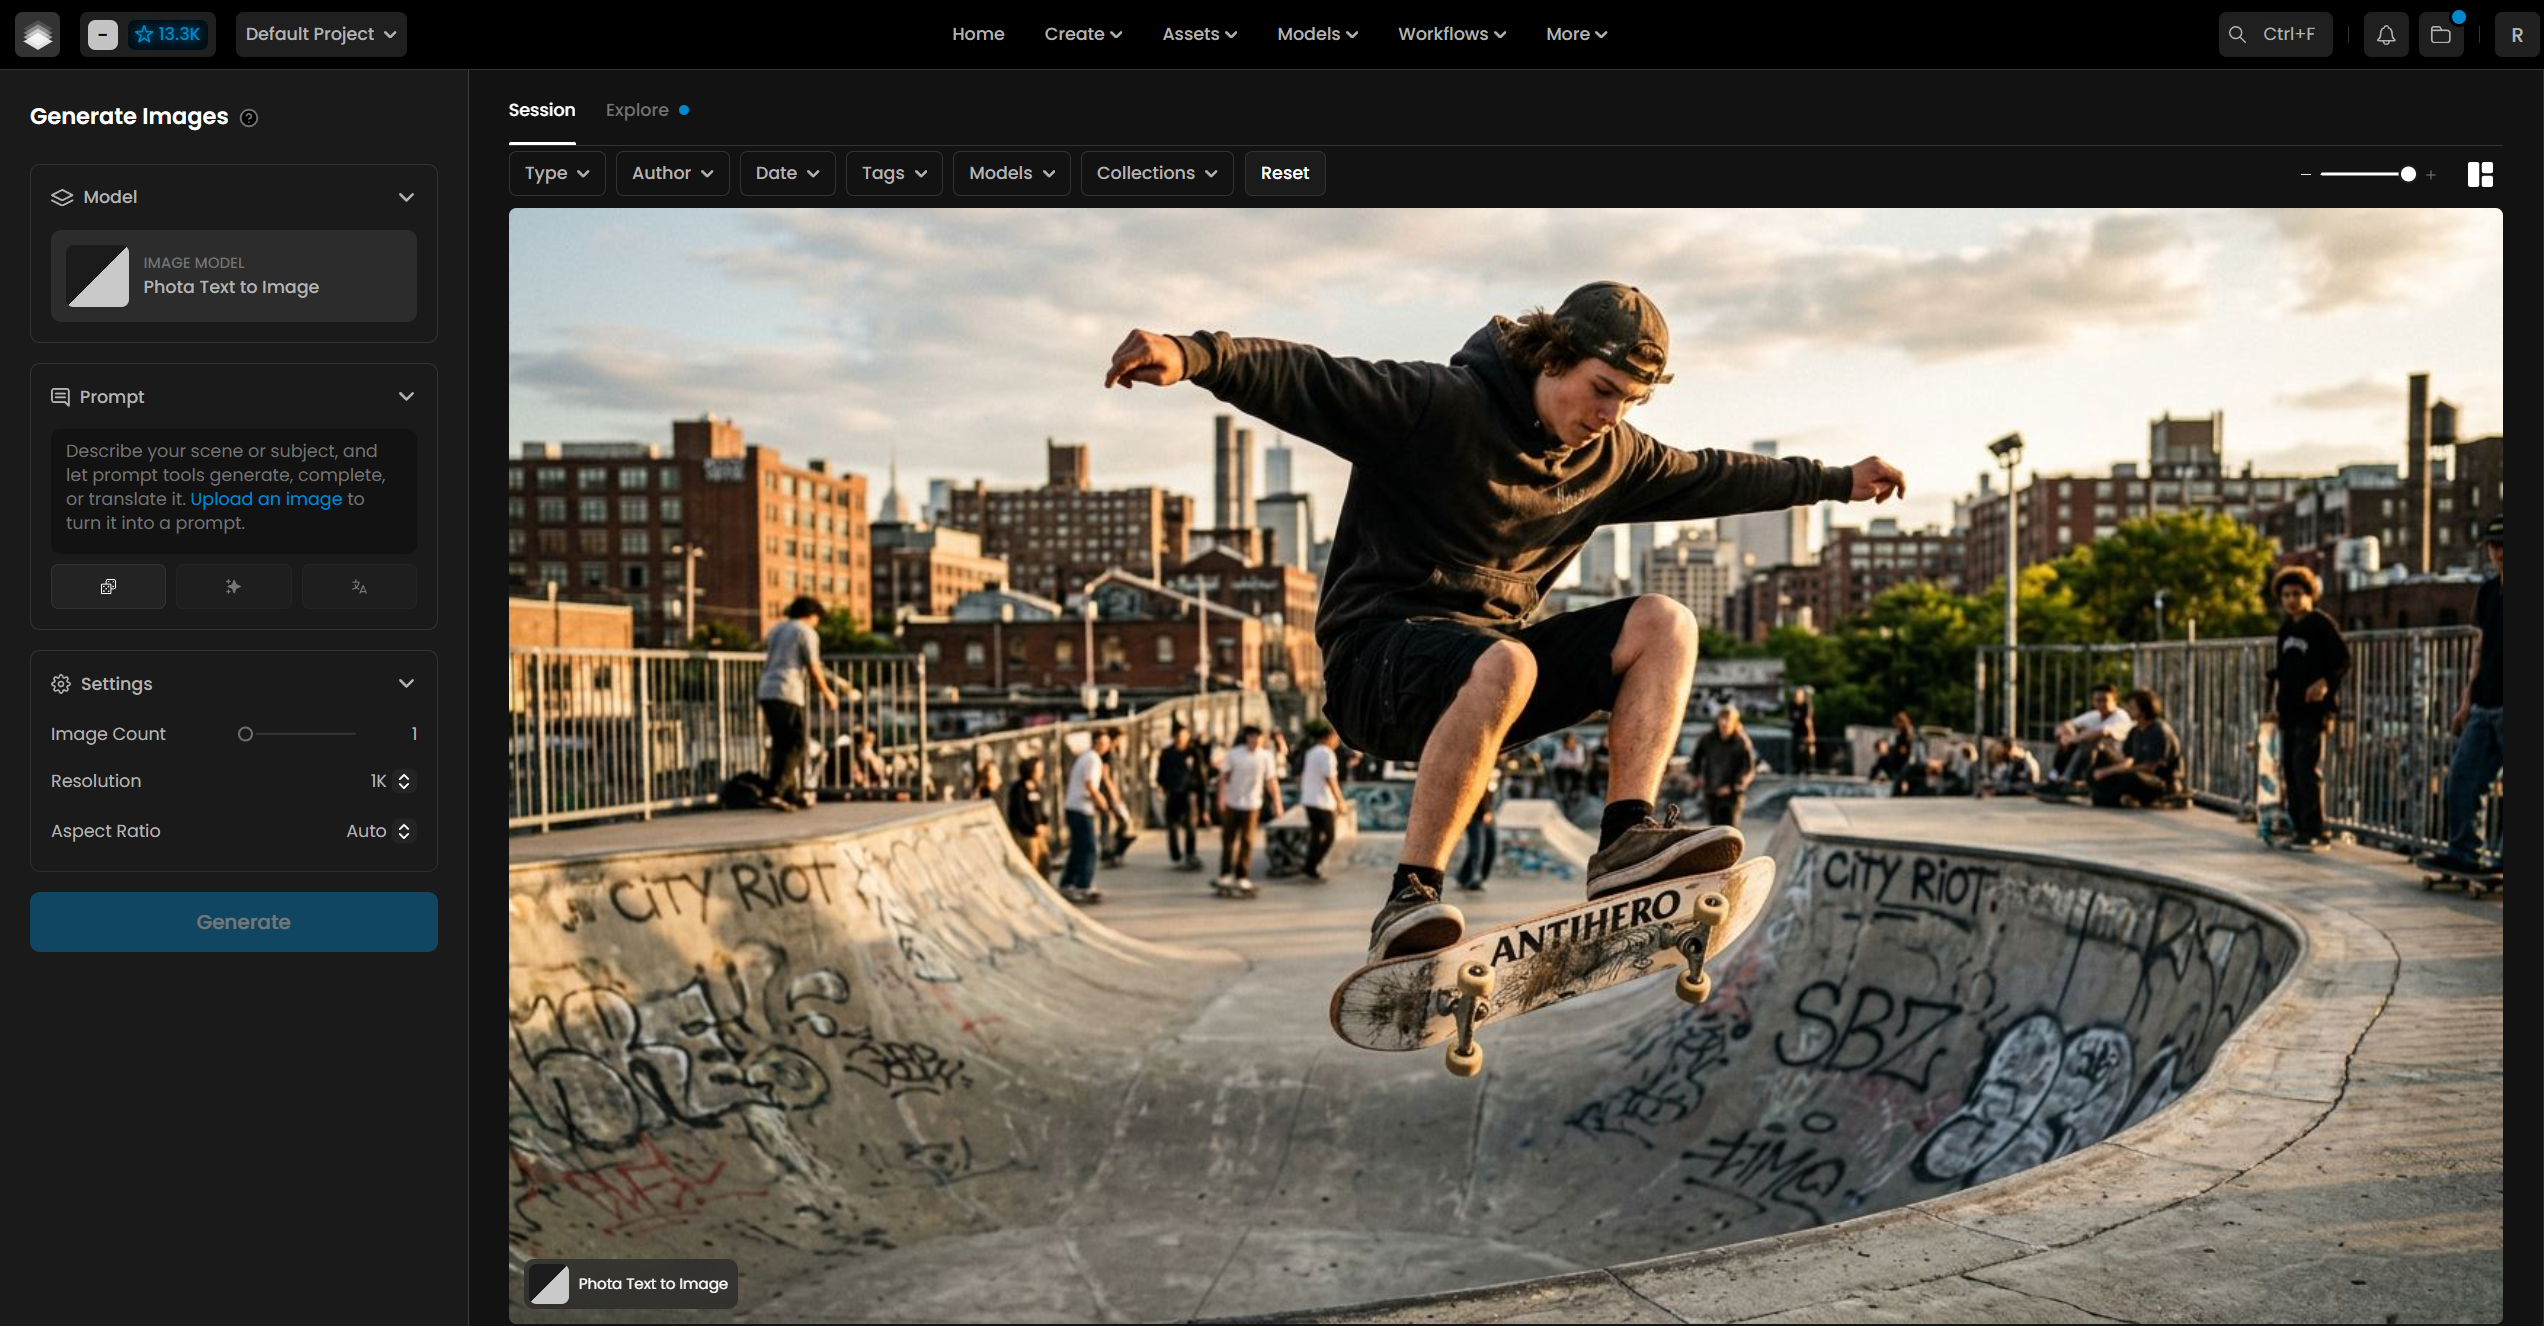Click the layers icon beside the Model heading
The image size is (2544, 1326).
coord(62,197)
